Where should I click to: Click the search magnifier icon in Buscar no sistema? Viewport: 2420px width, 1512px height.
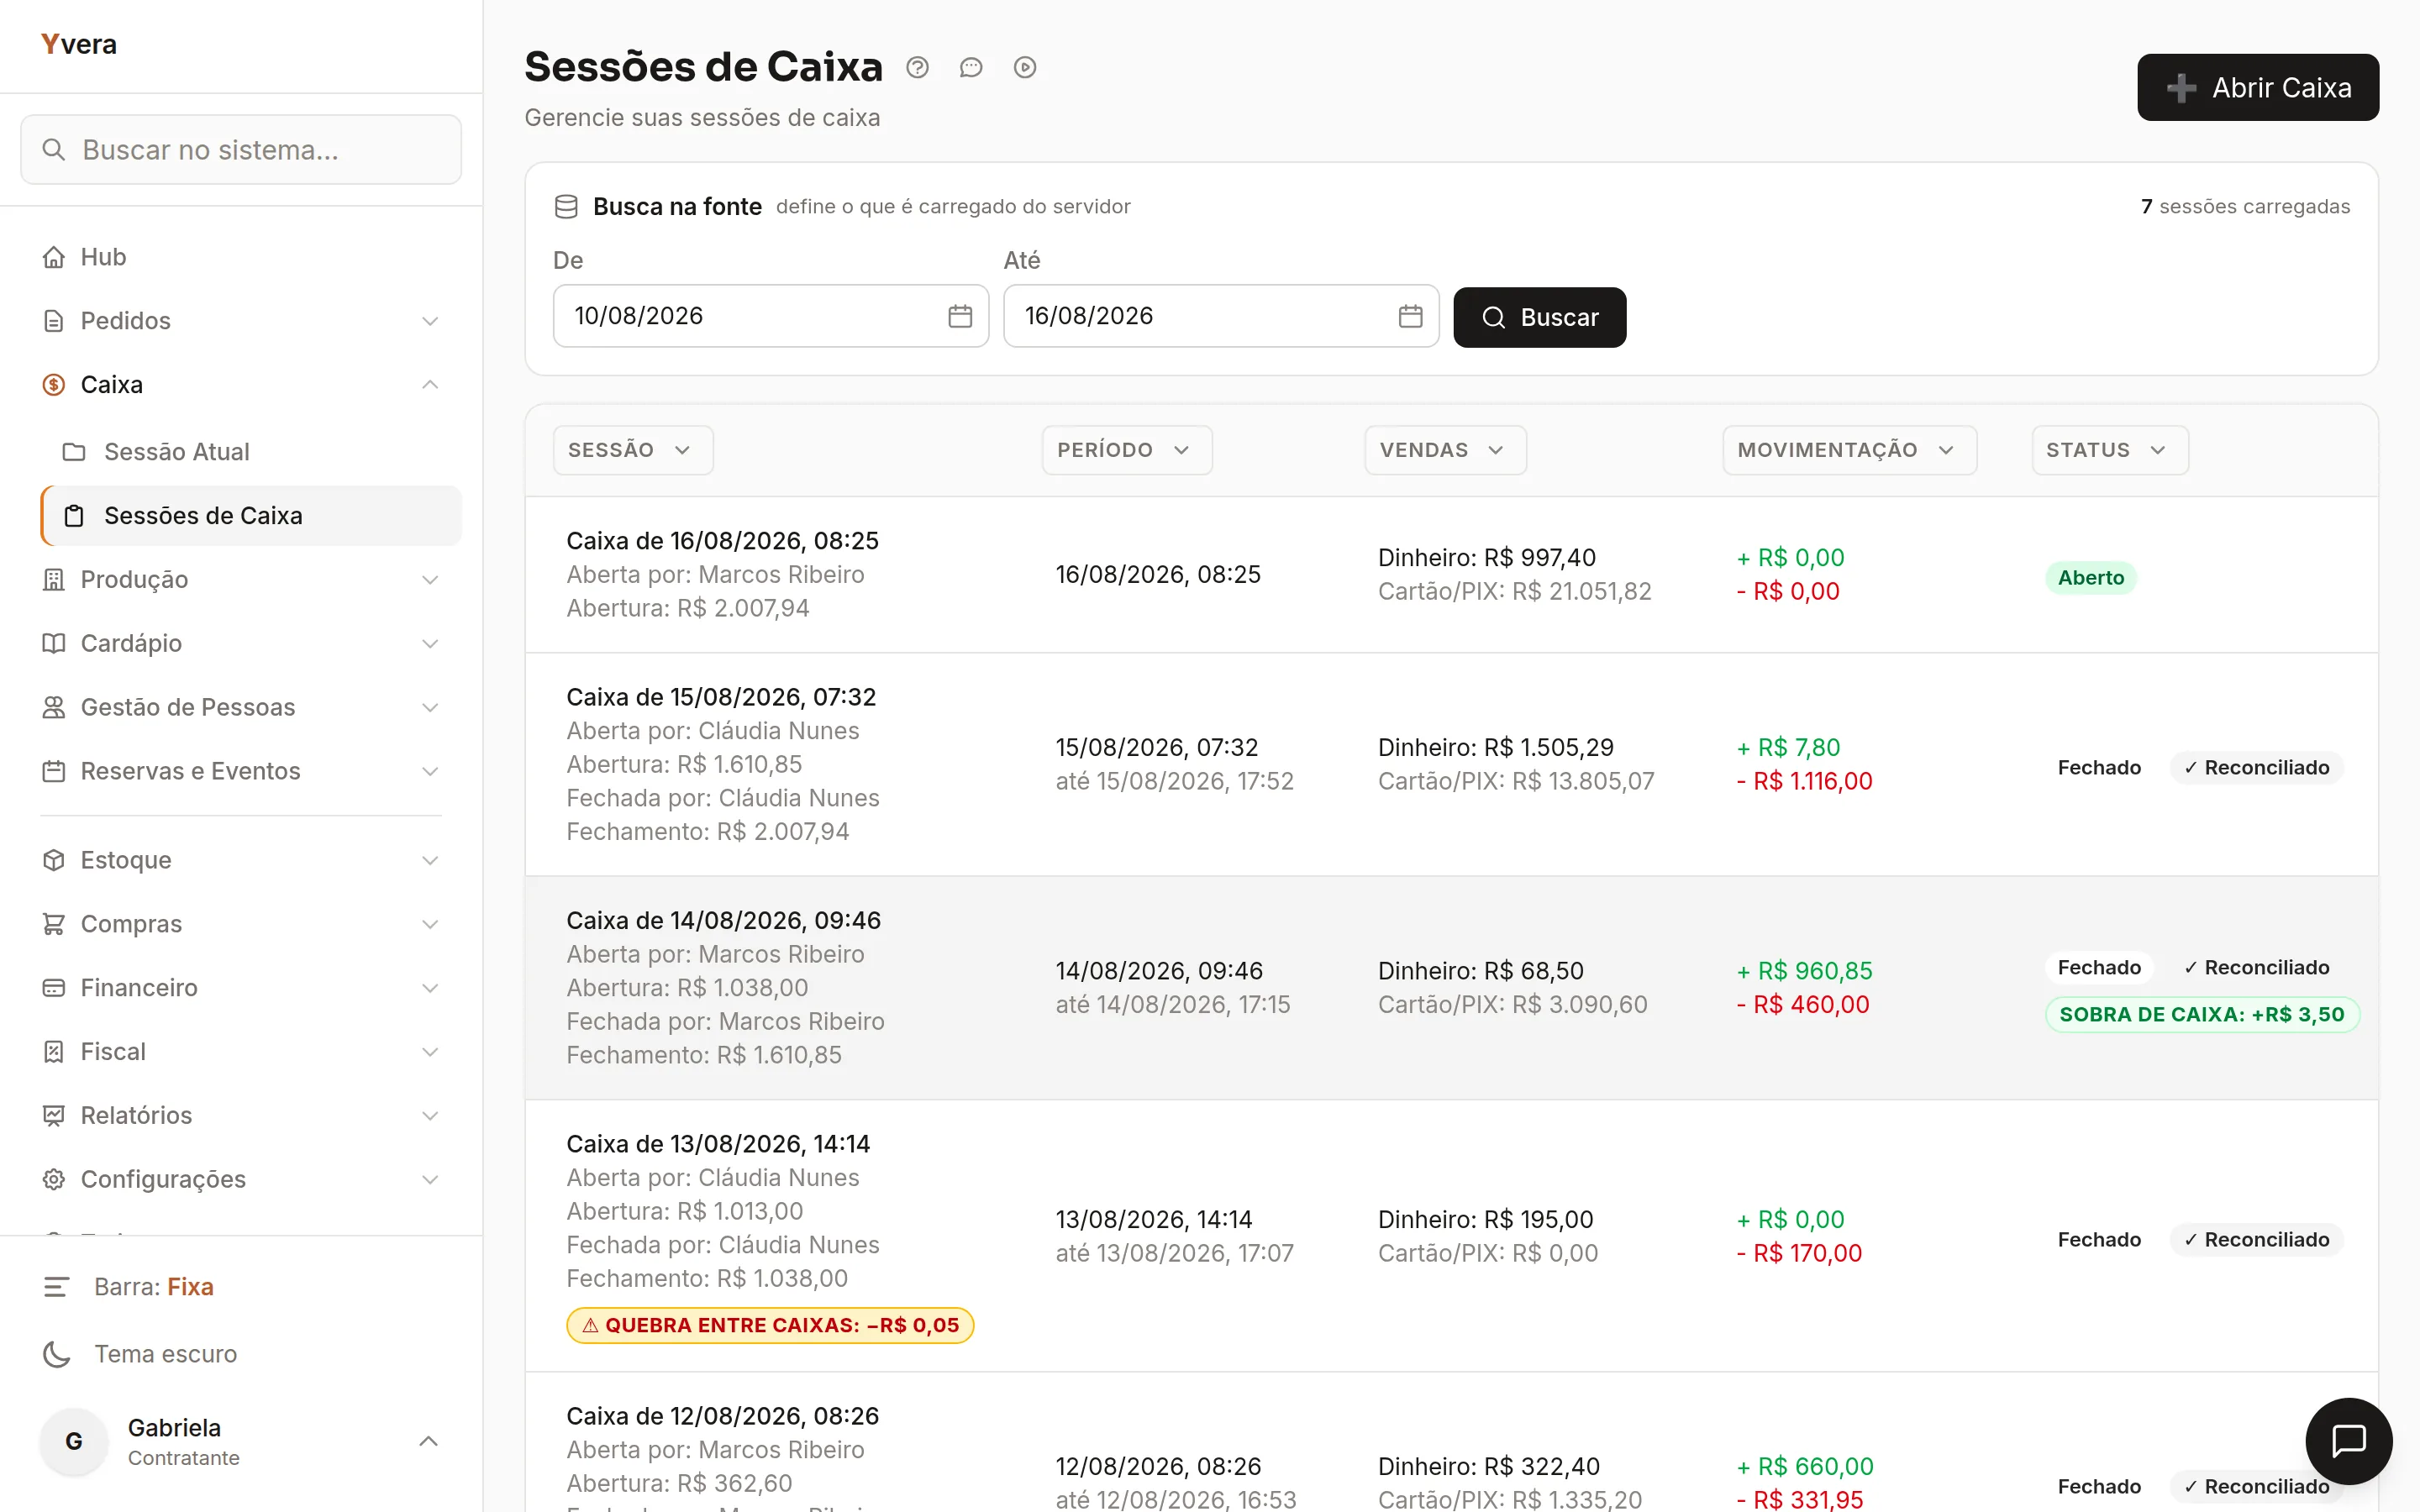point(54,150)
